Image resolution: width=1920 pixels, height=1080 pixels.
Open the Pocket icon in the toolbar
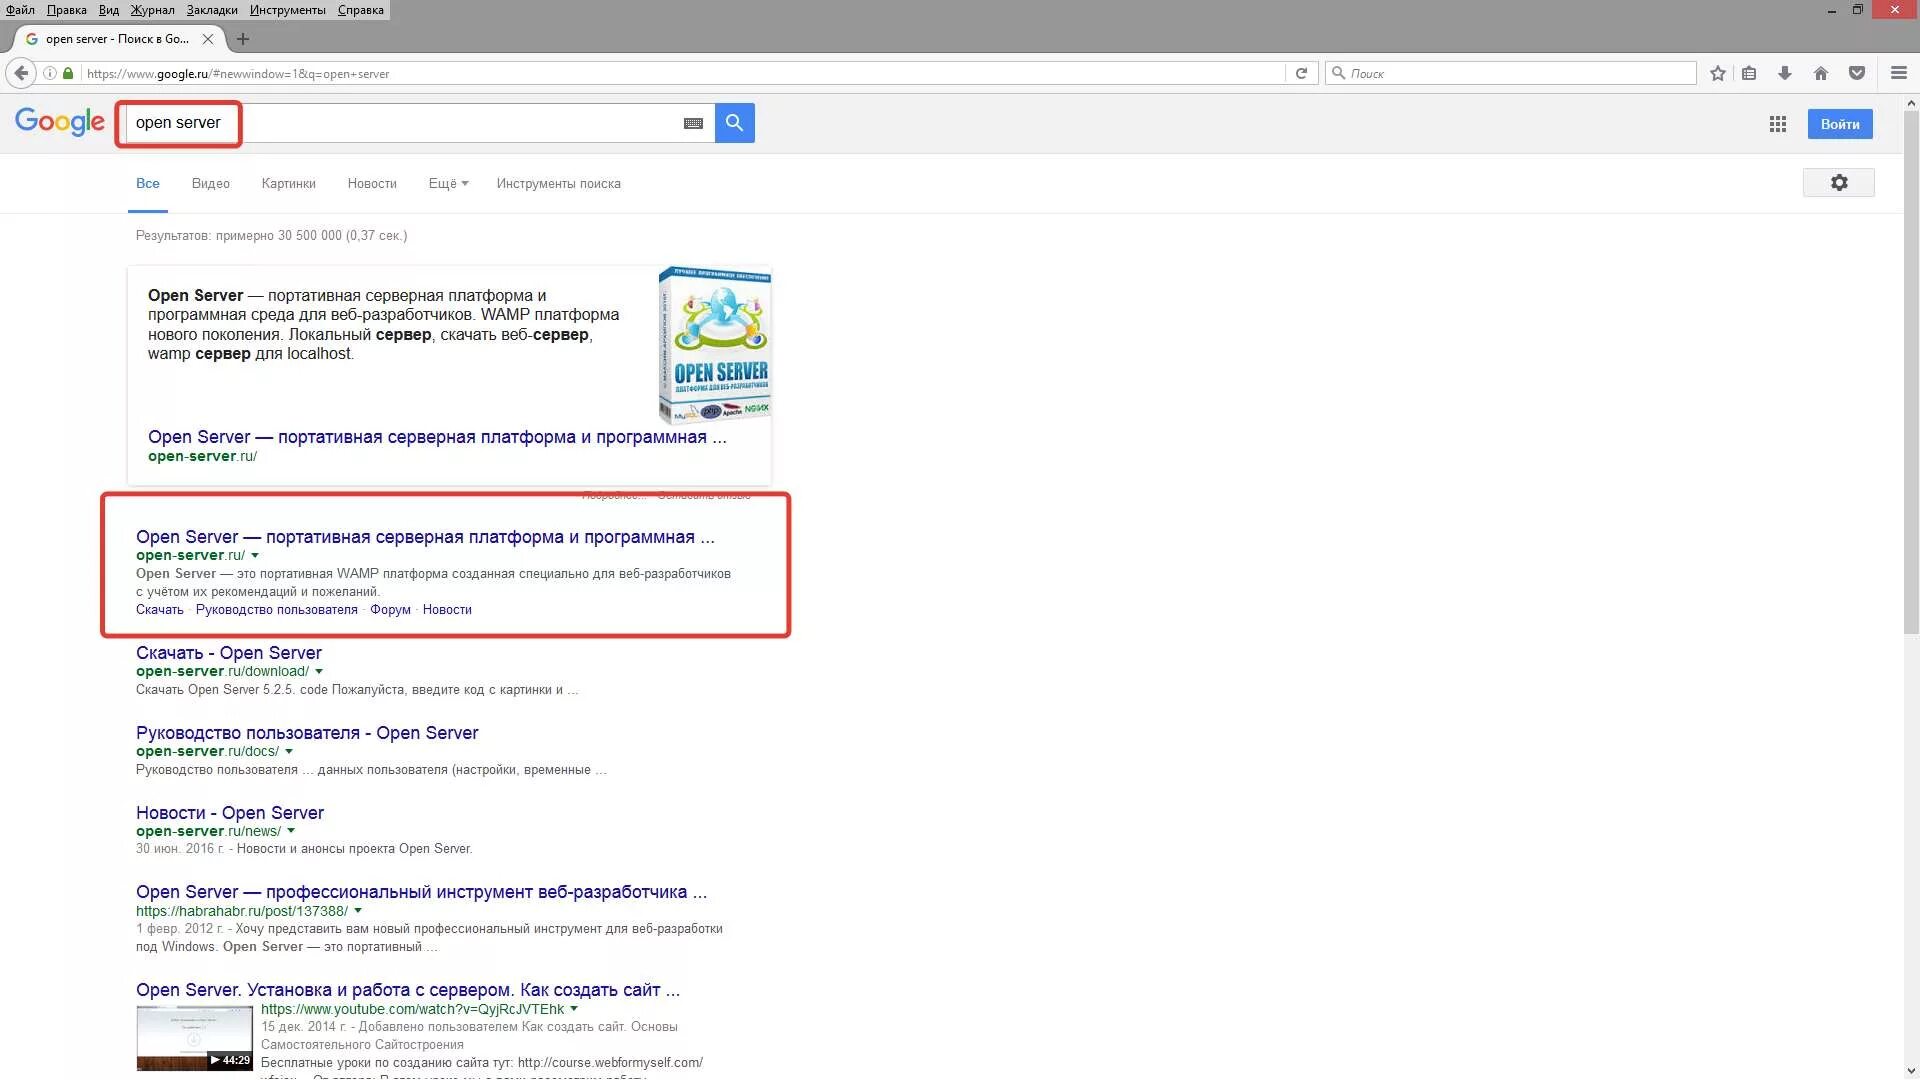click(x=1857, y=73)
